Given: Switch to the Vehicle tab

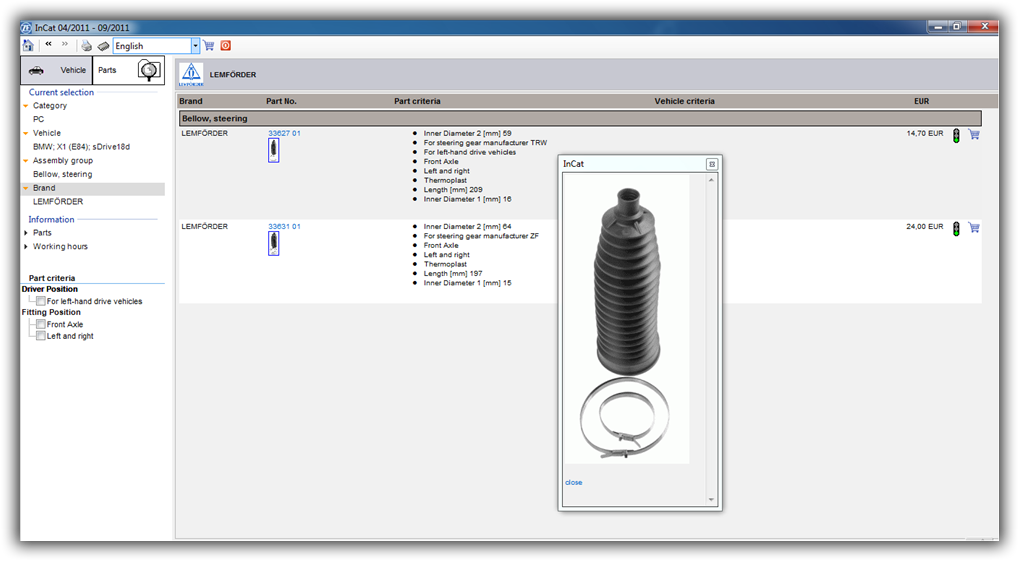Looking at the screenshot, I should 57,70.
